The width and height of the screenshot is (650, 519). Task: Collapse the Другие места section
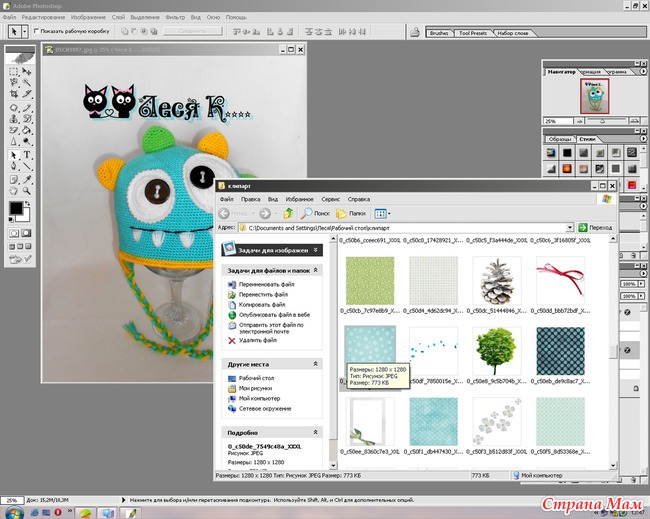coord(316,363)
